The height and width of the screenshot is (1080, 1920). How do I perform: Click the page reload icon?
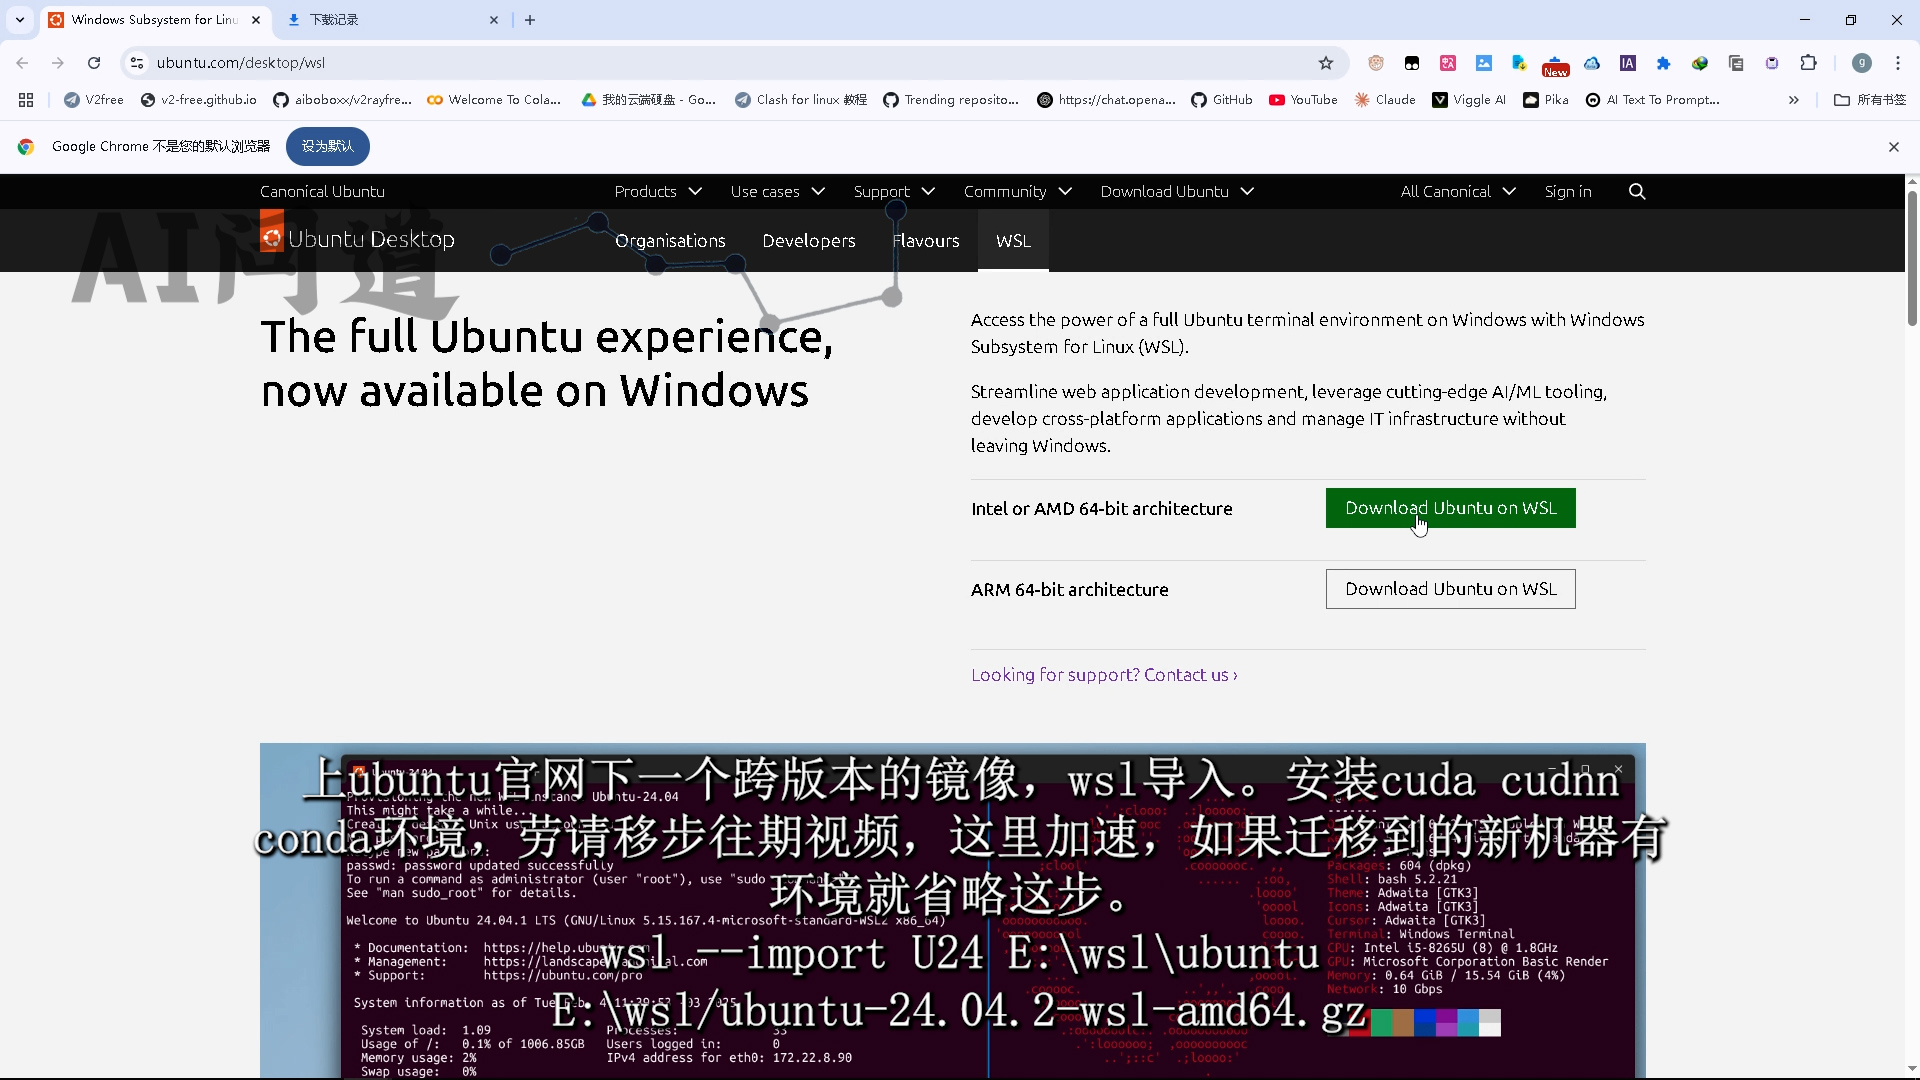(x=94, y=63)
